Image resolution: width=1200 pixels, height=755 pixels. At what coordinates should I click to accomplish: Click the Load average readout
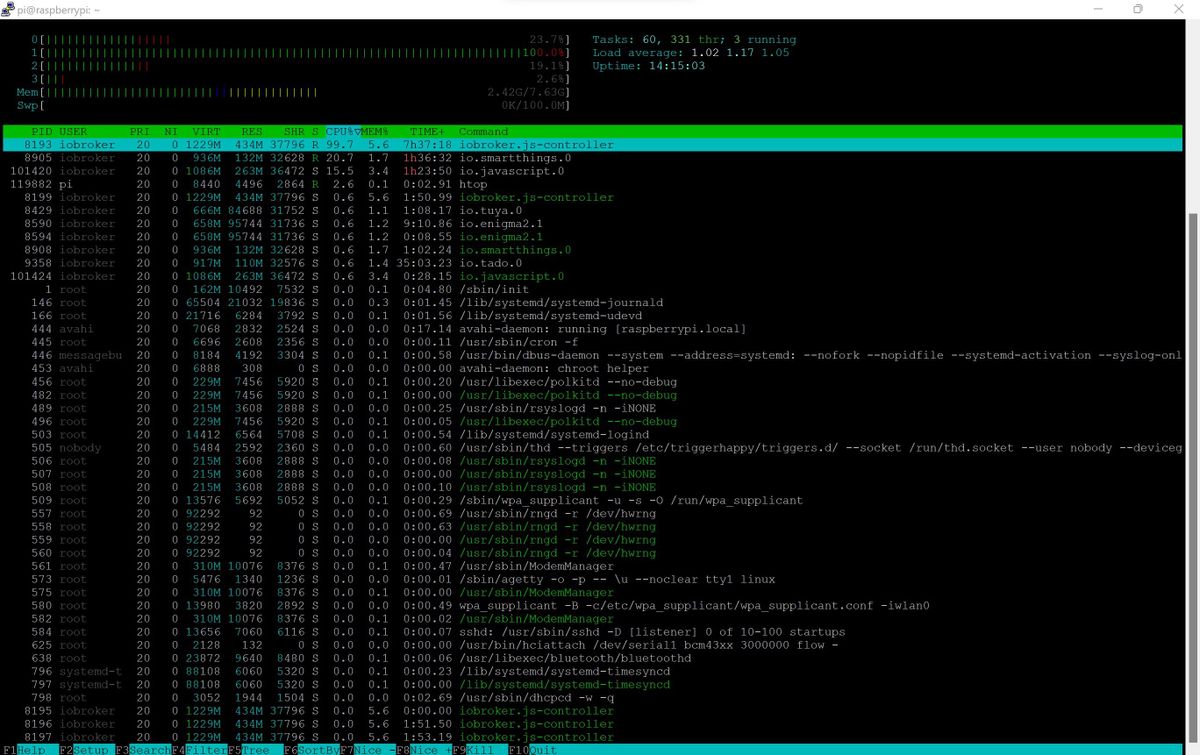tap(691, 53)
